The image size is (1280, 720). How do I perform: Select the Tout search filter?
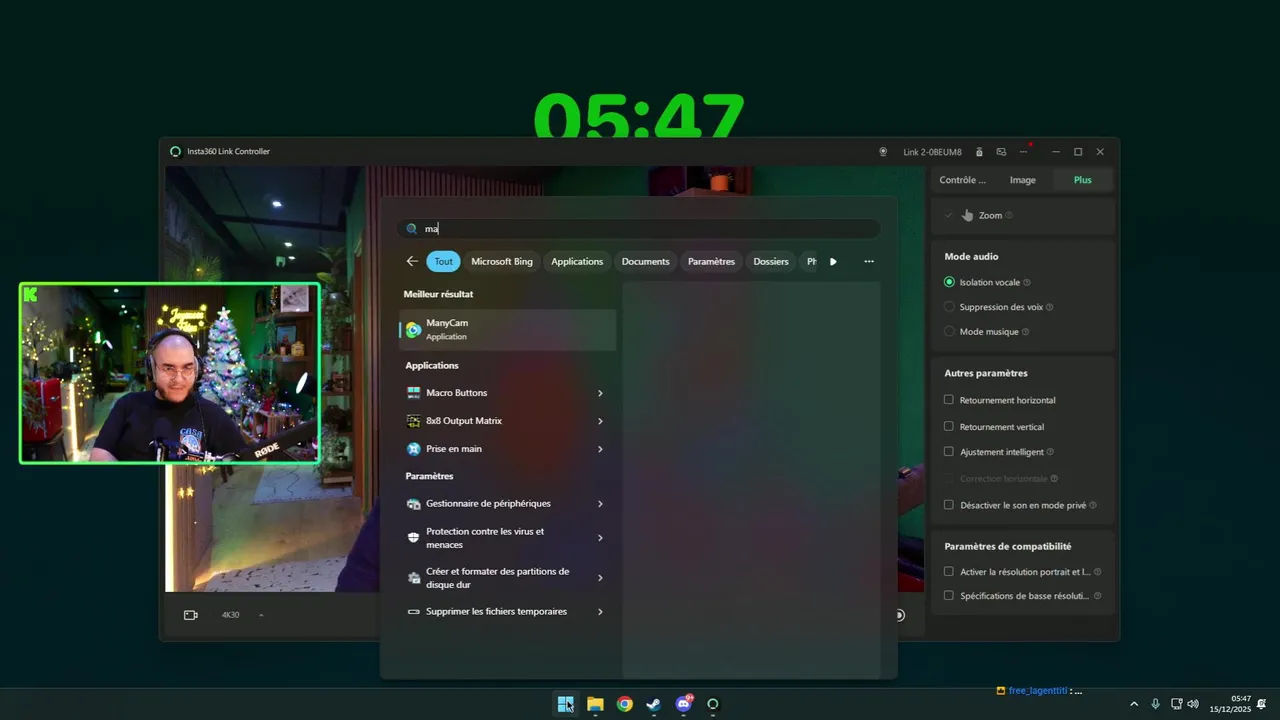pyautogui.click(x=443, y=261)
